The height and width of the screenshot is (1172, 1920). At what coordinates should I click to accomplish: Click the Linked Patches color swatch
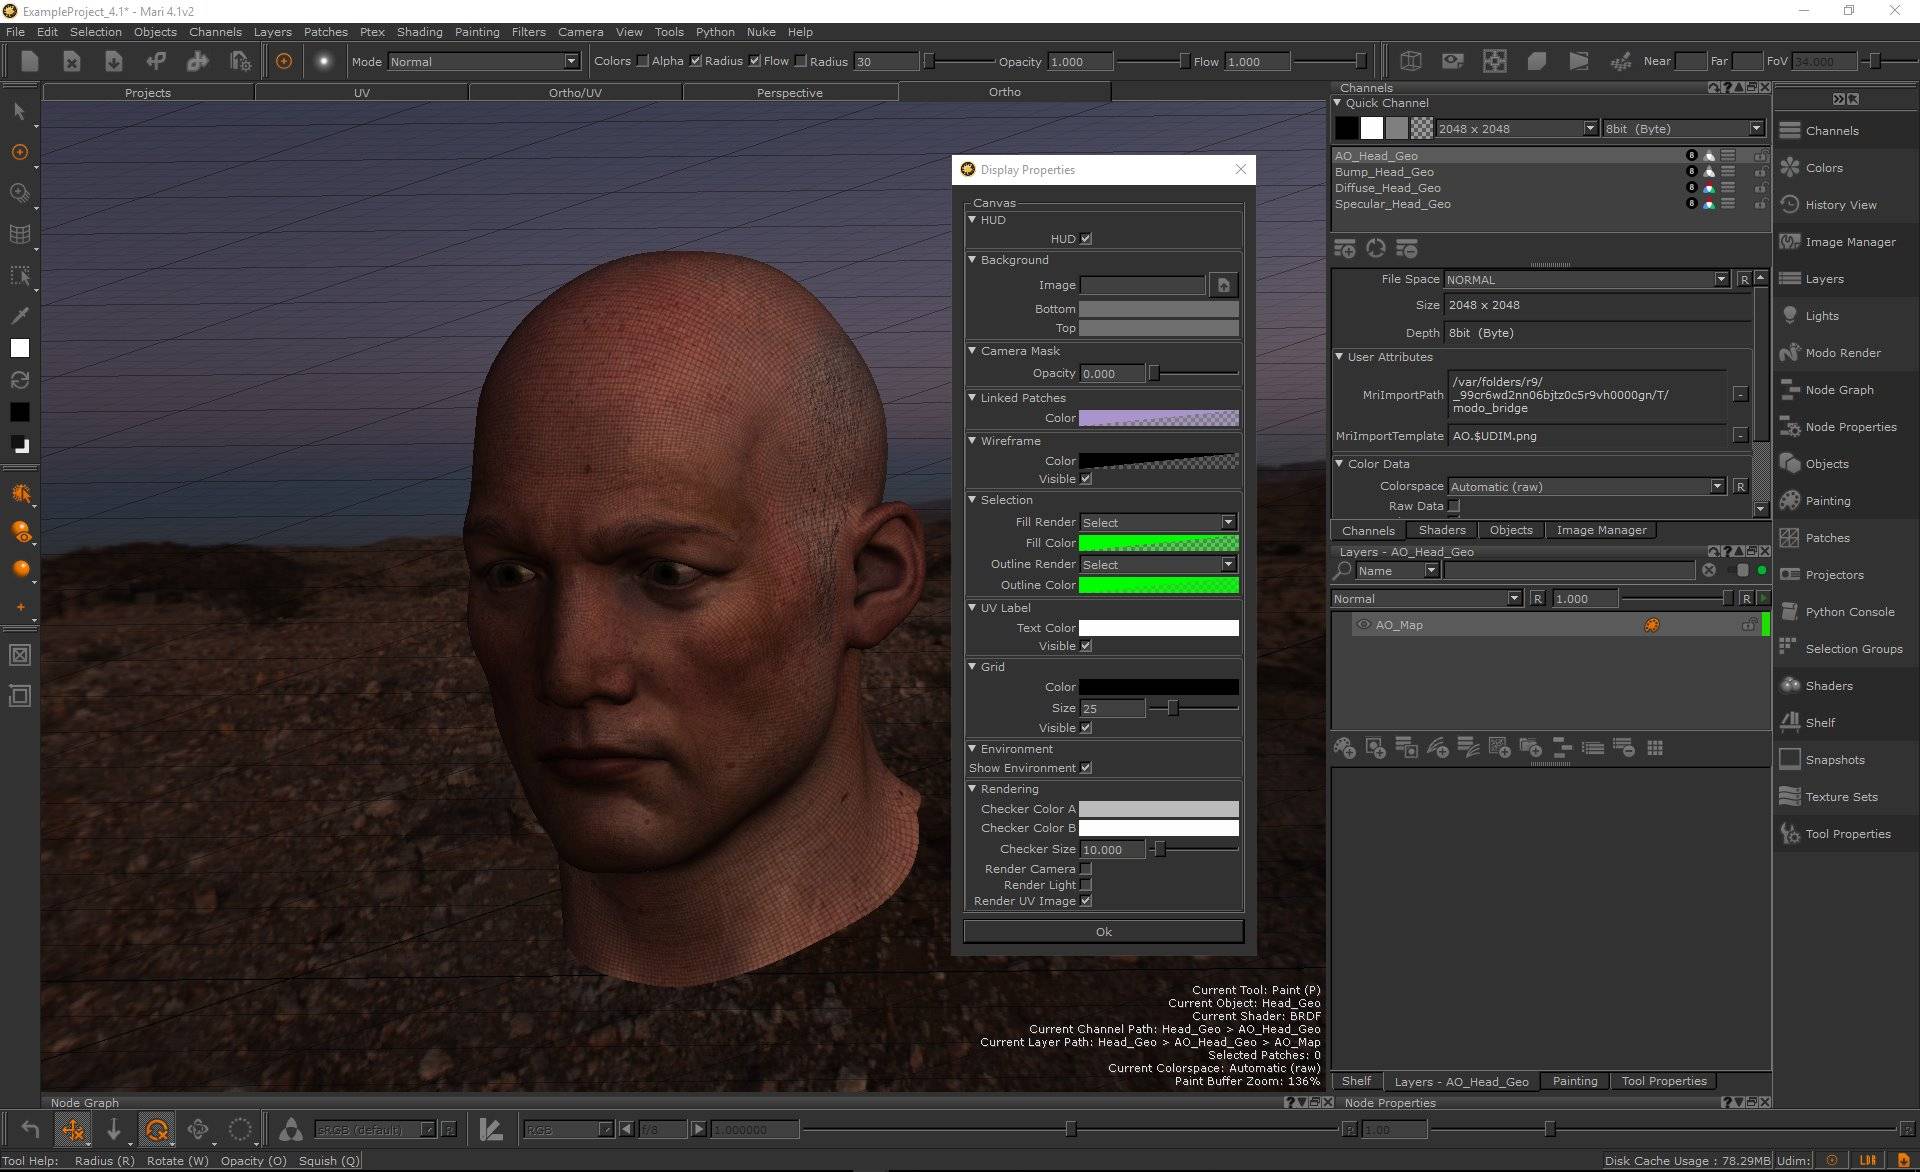click(1158, 418)
